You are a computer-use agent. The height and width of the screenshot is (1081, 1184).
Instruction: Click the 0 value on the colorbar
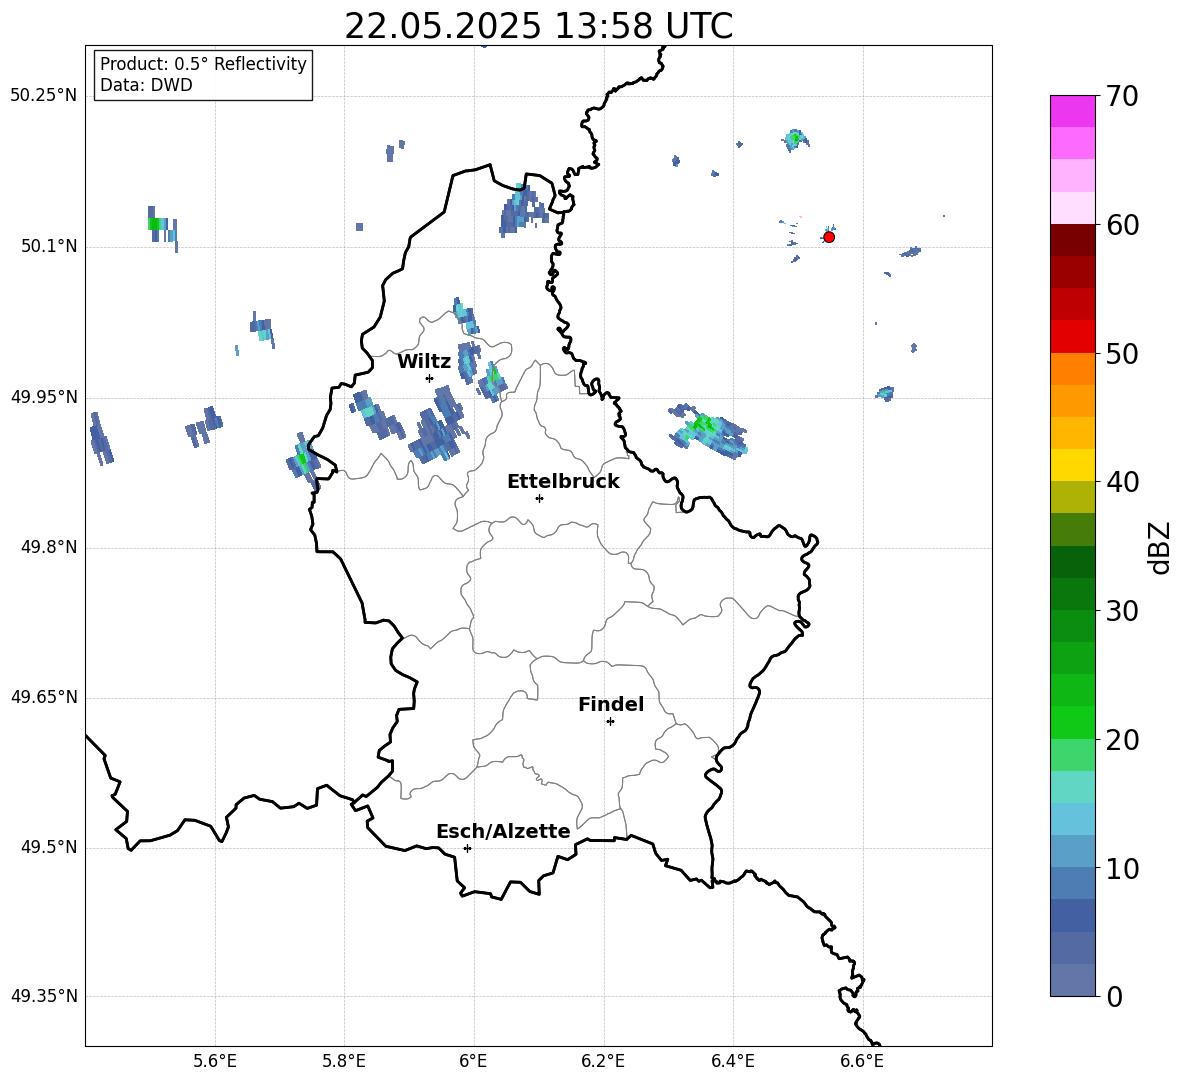click(x=1114, y=996)
